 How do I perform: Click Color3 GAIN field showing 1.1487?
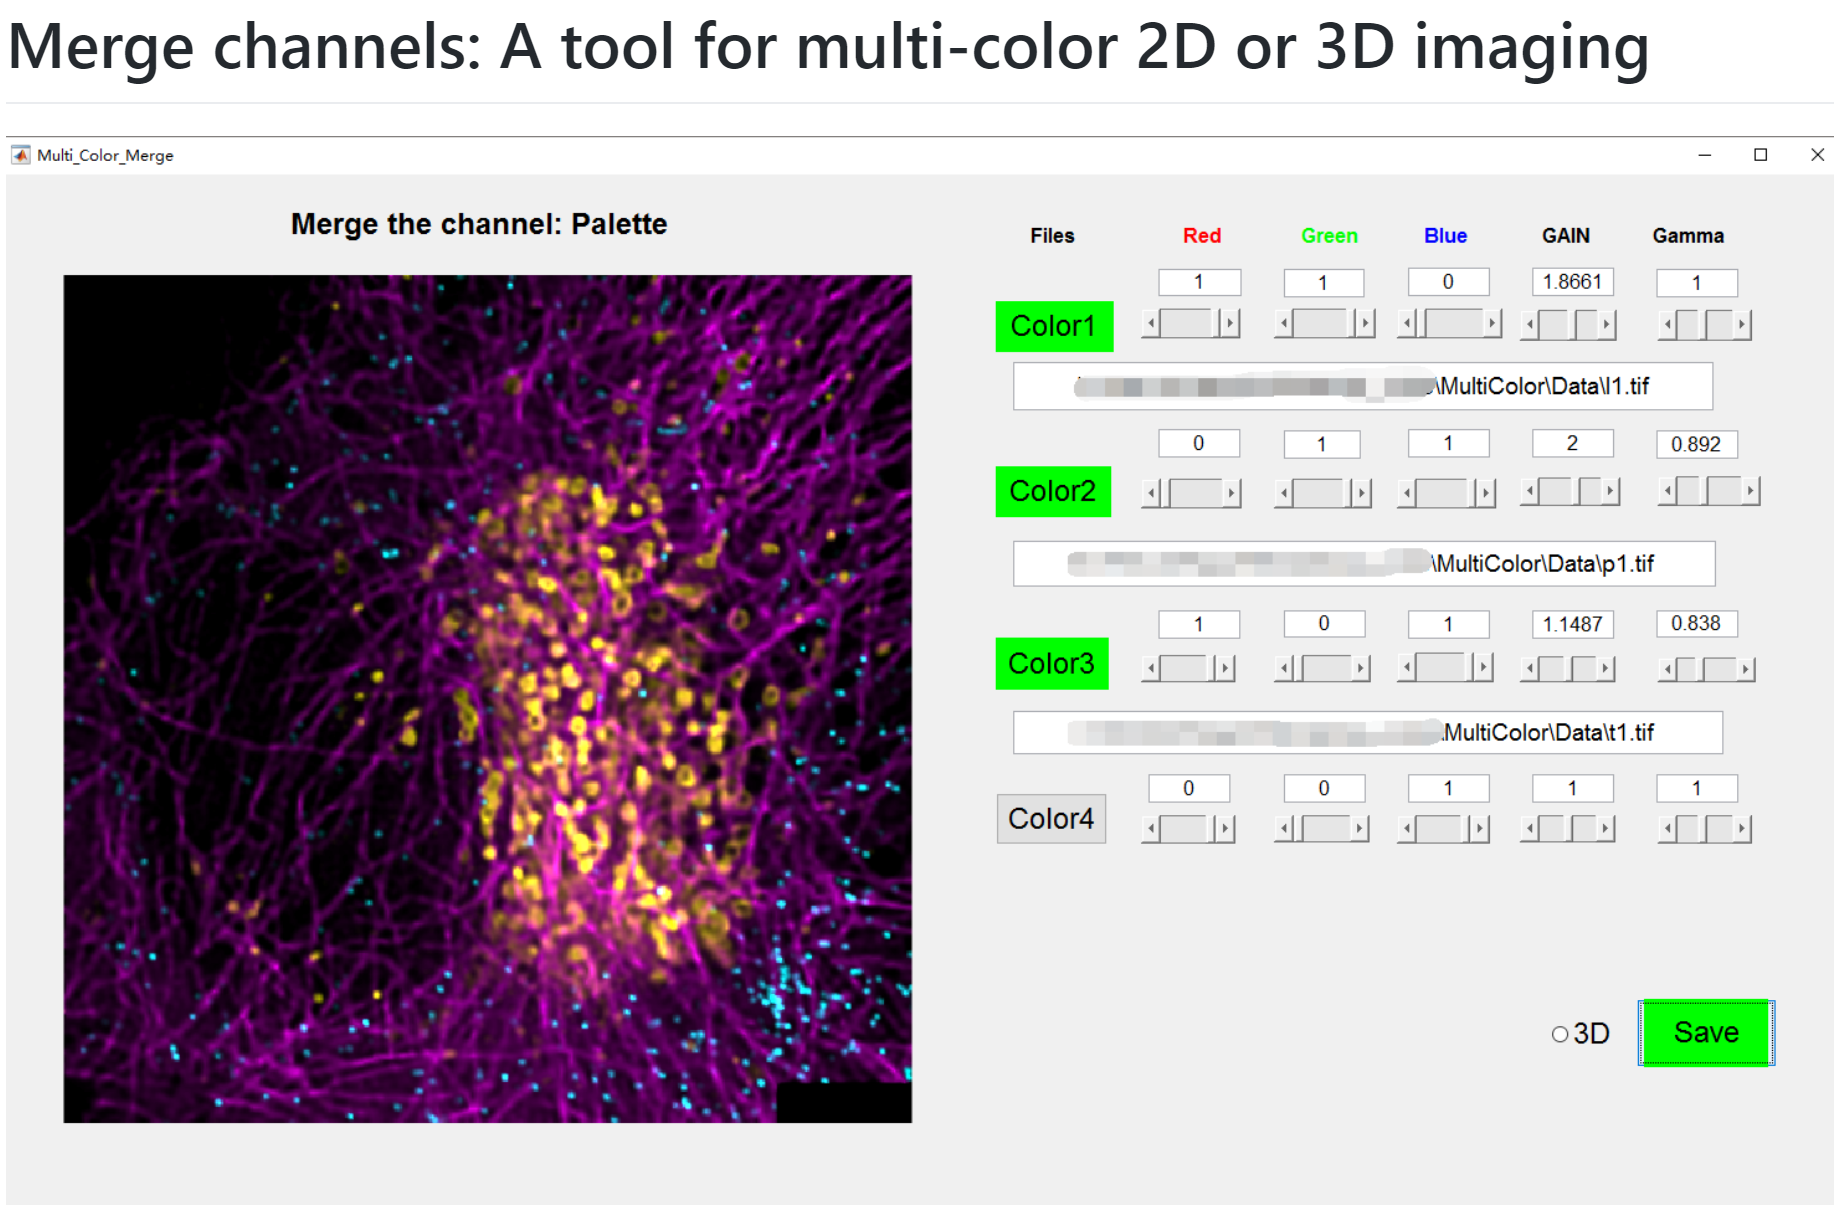coord(1573,624)
